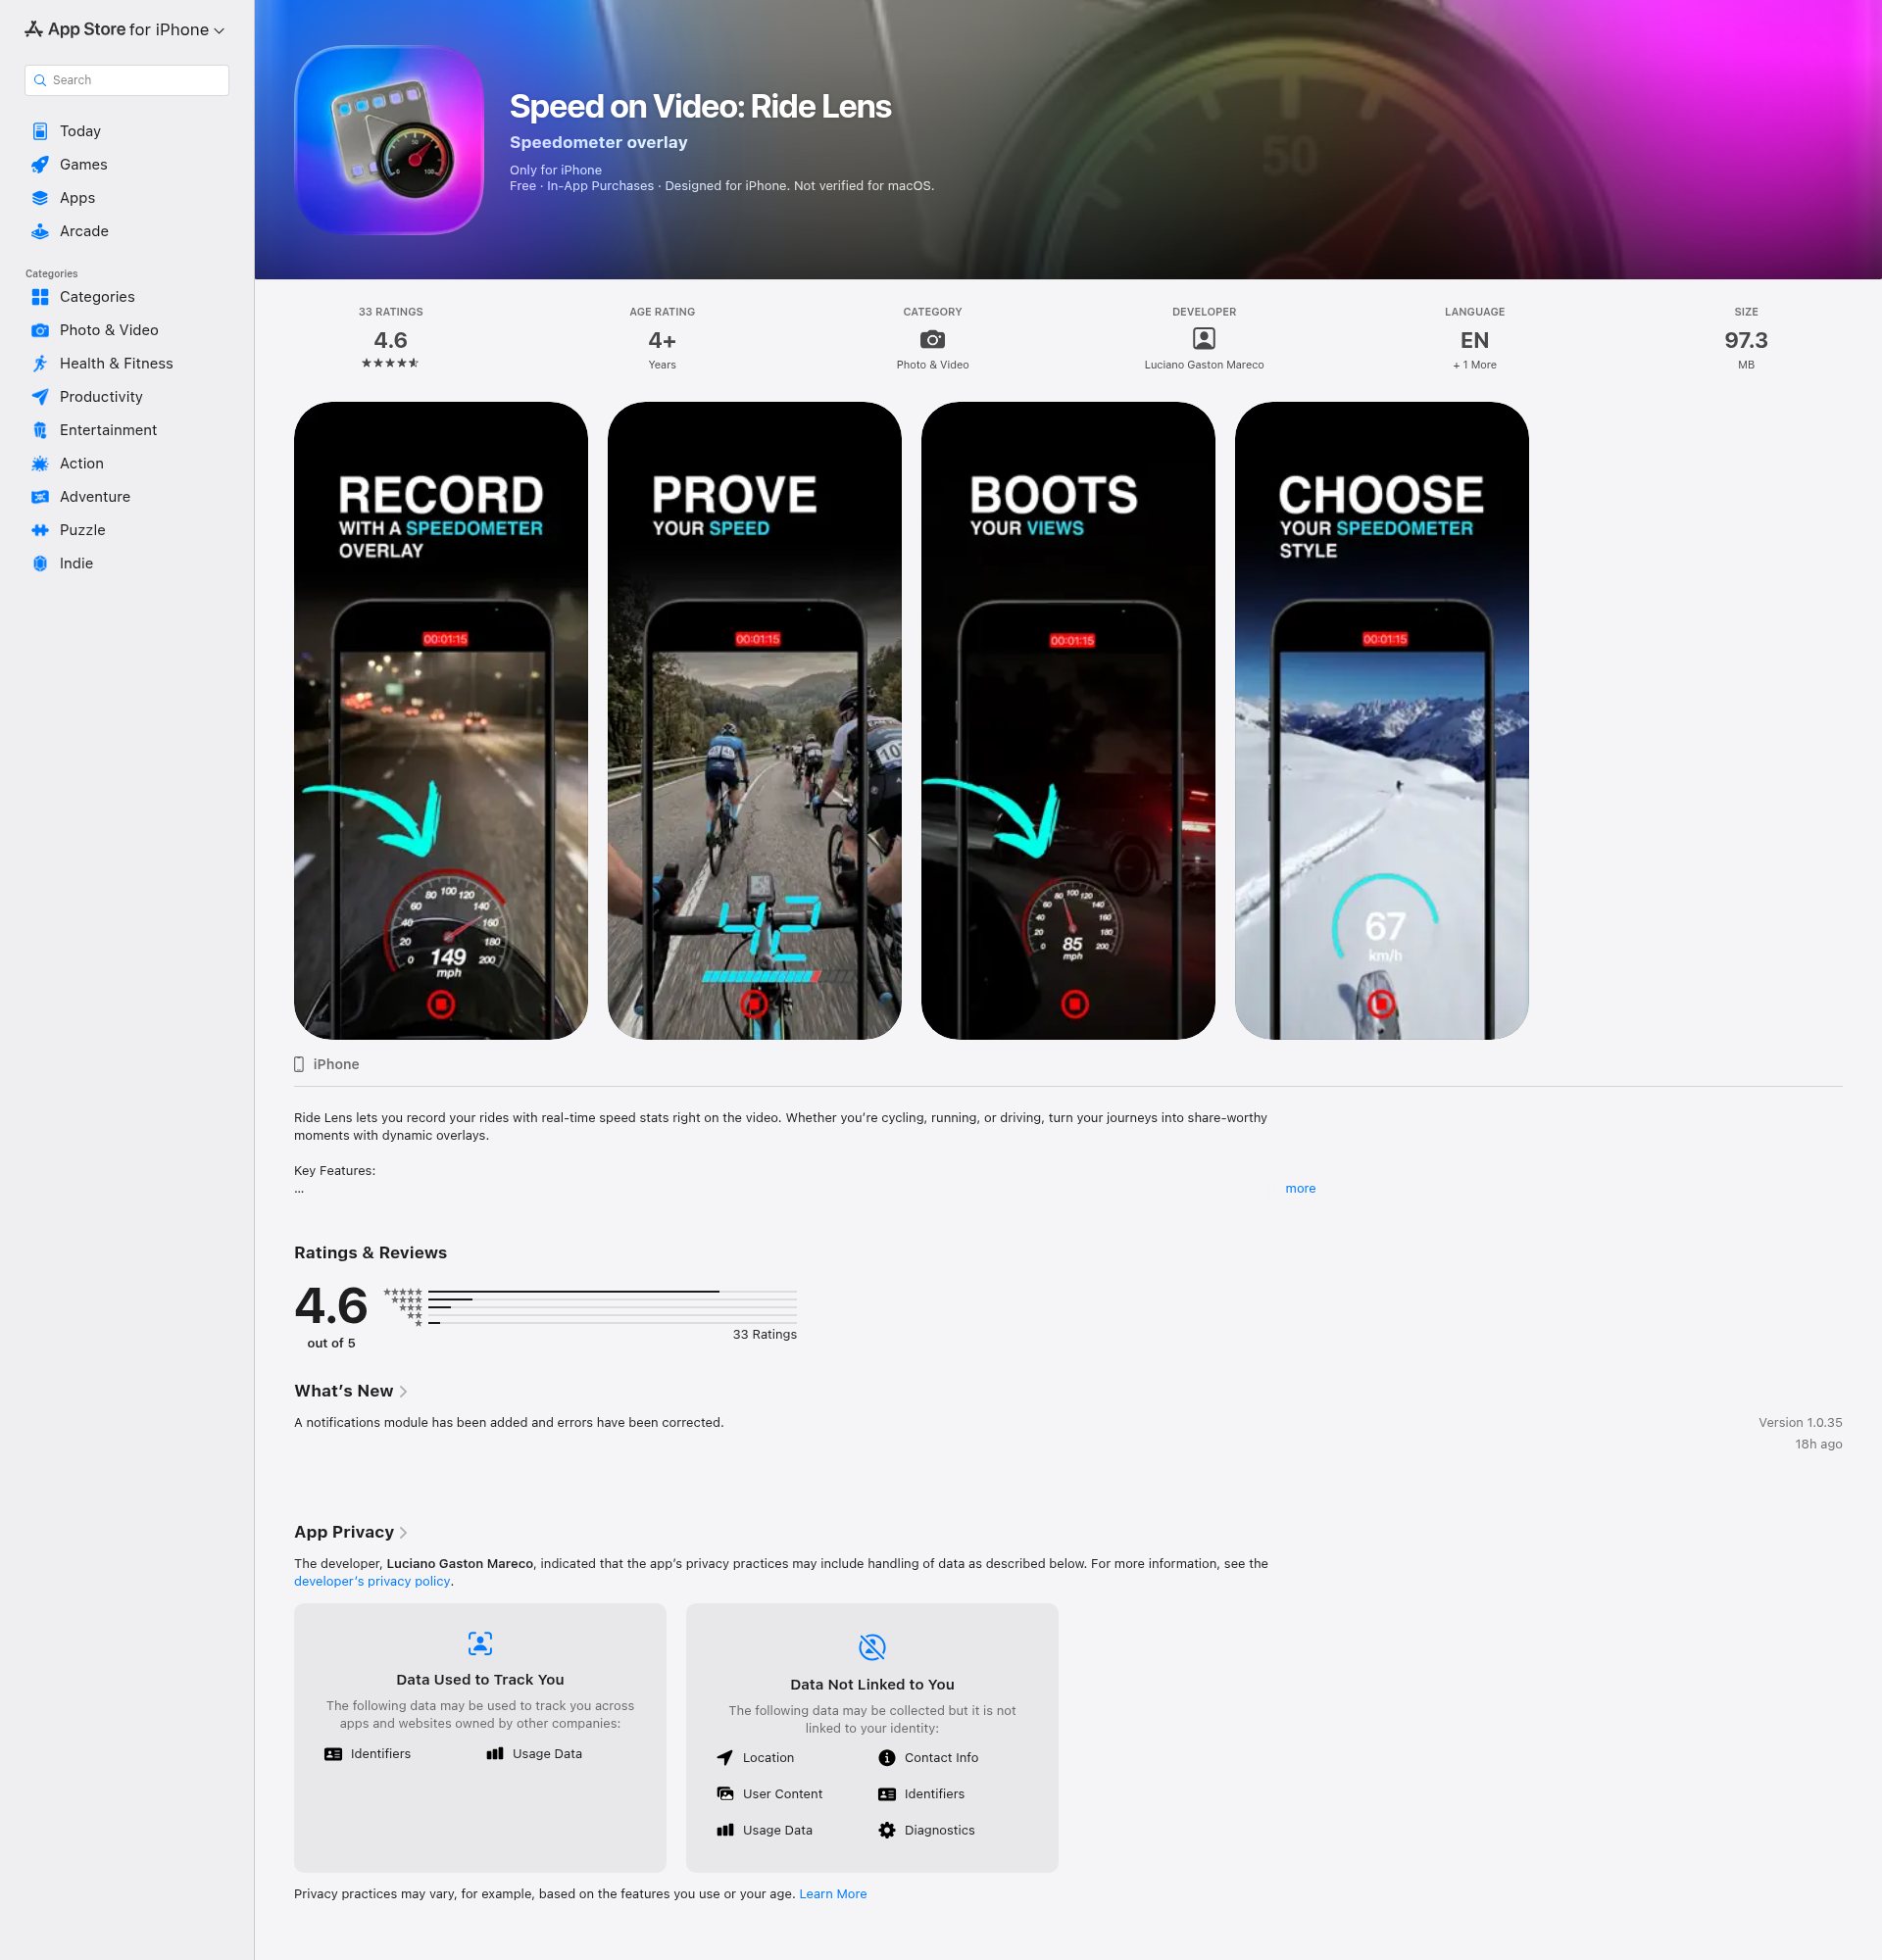
Task: Open the PROVE your speed screenshot
Action: point(754,720)
